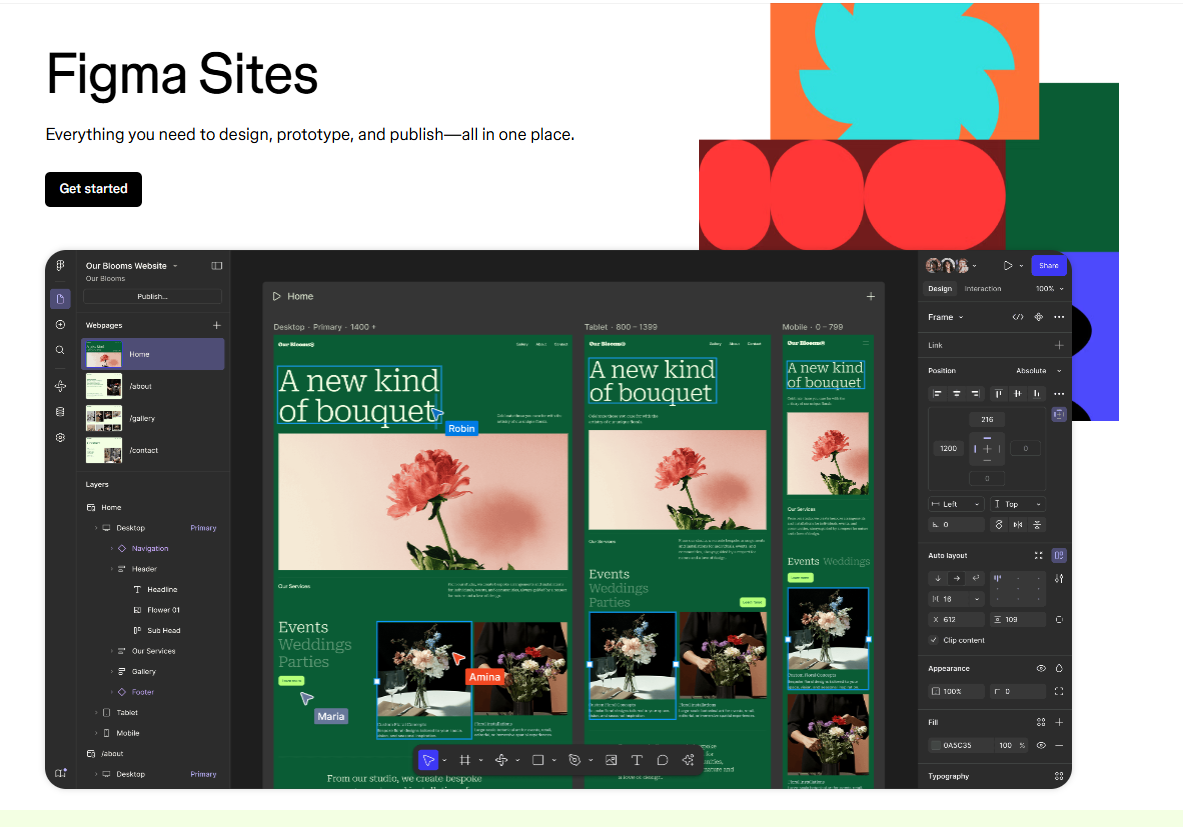Open the /about webpage
Viewport: 1183px width, 827px height.
point(153,386)
